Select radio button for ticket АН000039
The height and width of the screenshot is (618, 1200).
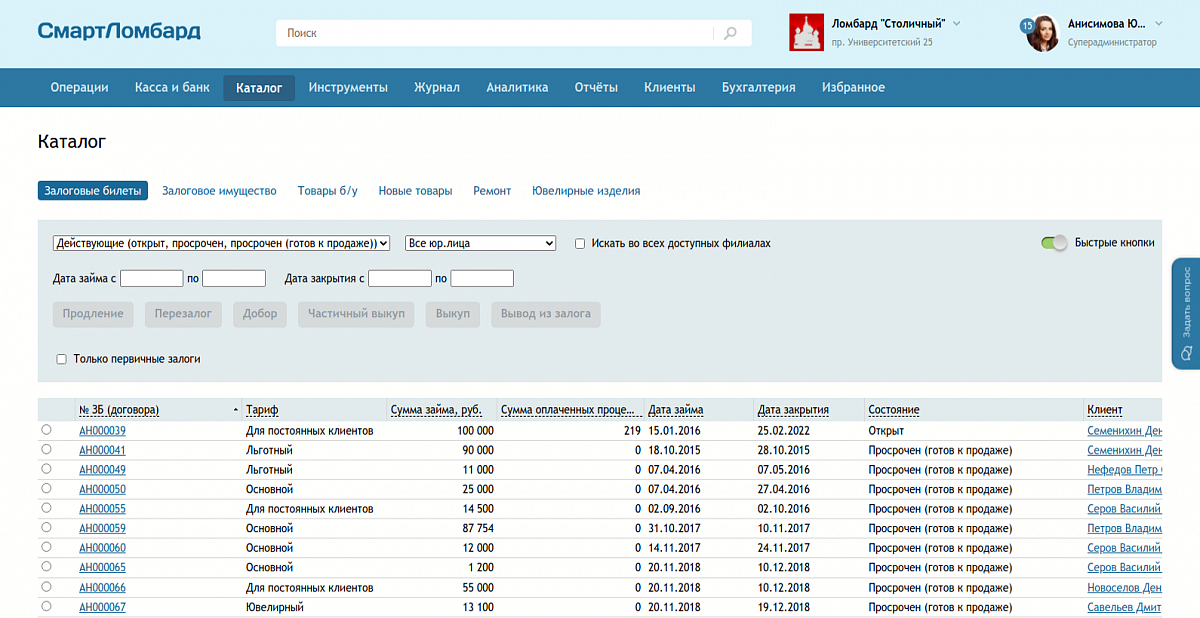[46, 430]
